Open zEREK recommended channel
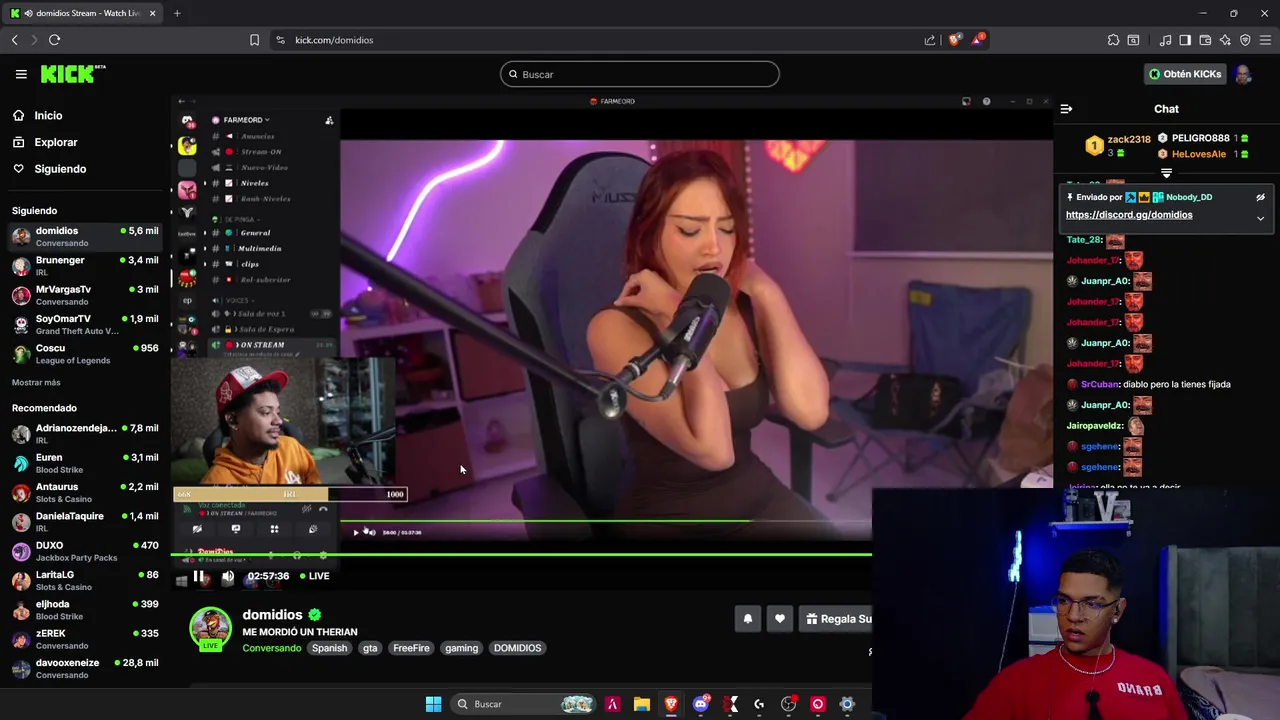This screenshot has height=720, width=1280. (x=85, y=639)
